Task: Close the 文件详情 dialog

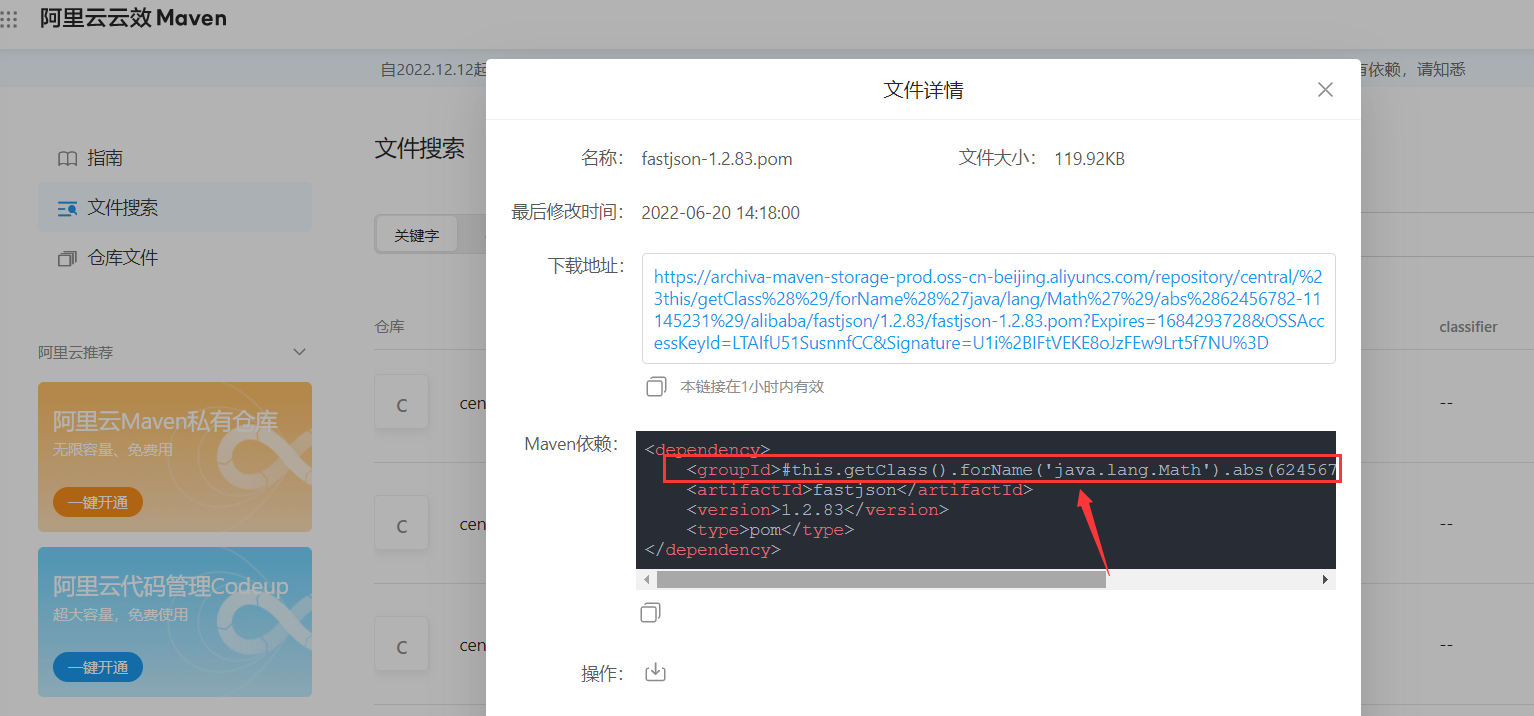Action: point(1325,90)
